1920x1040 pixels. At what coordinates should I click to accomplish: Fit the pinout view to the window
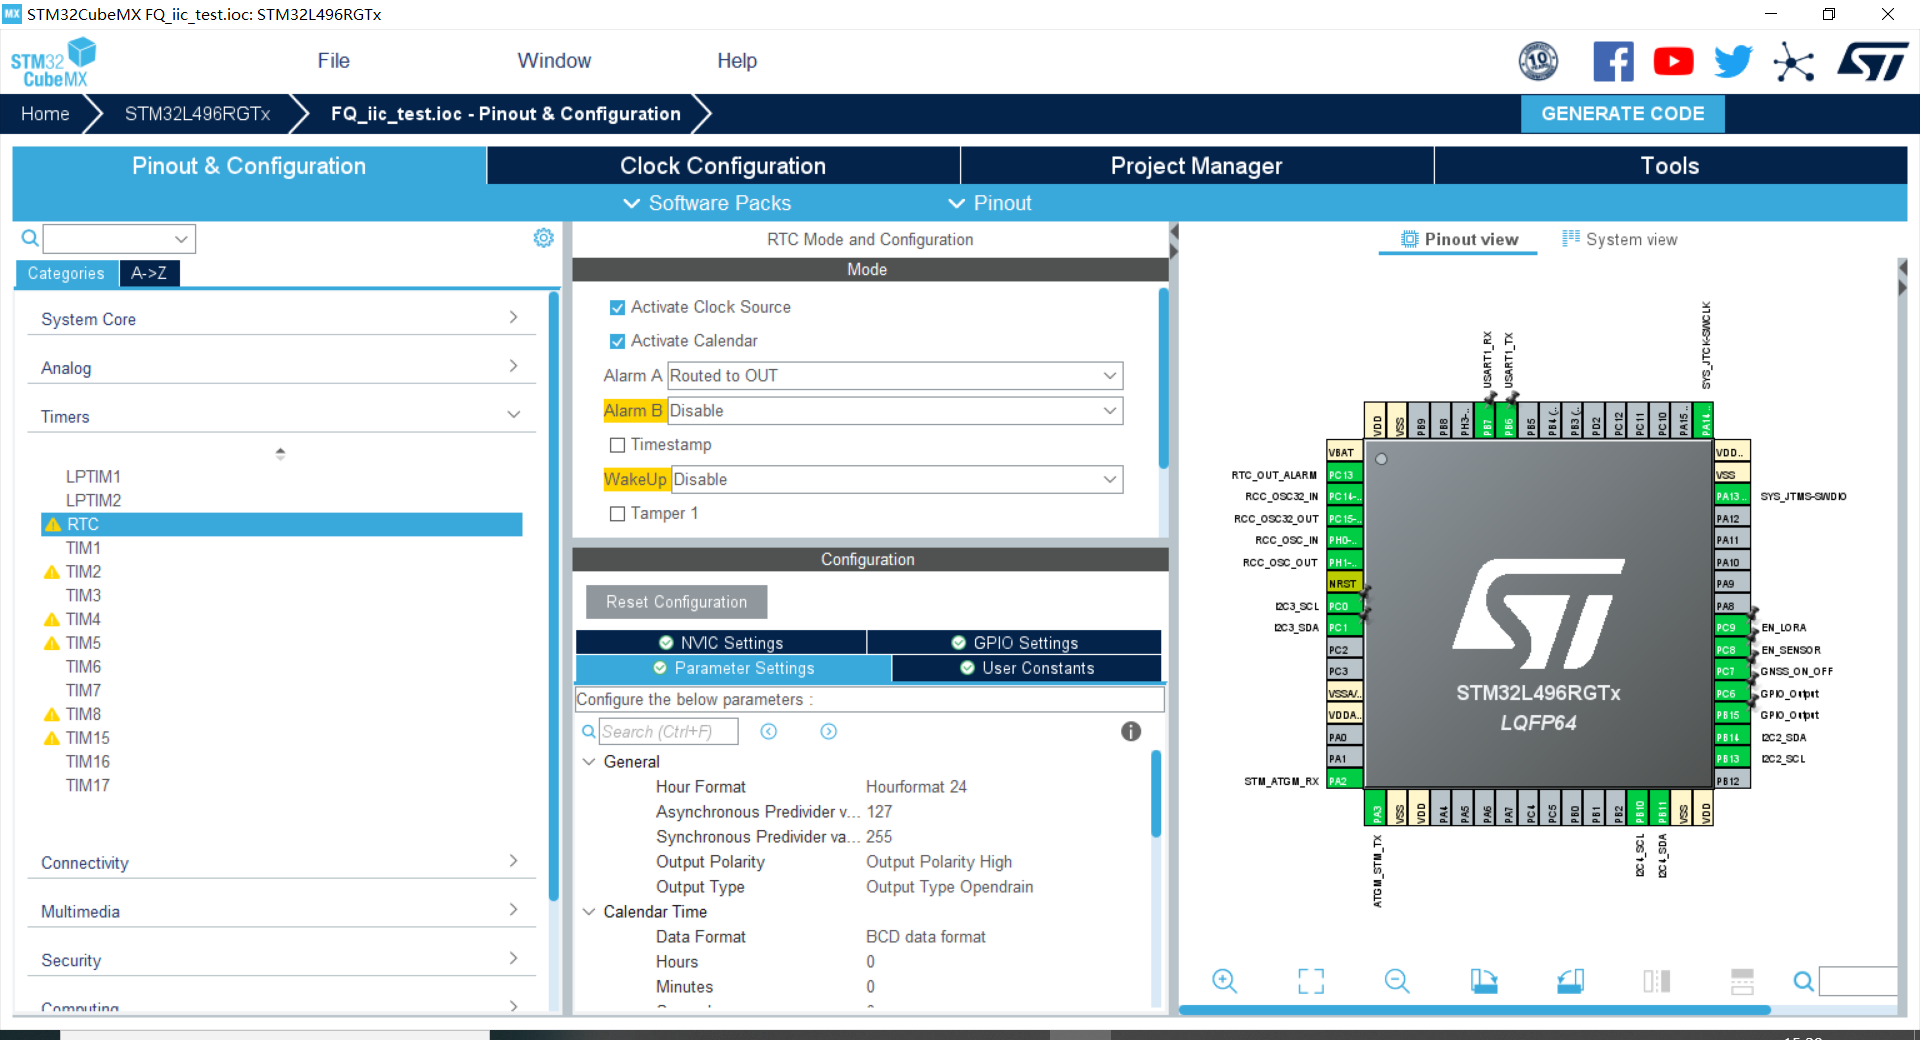(x=1311, y=981)
